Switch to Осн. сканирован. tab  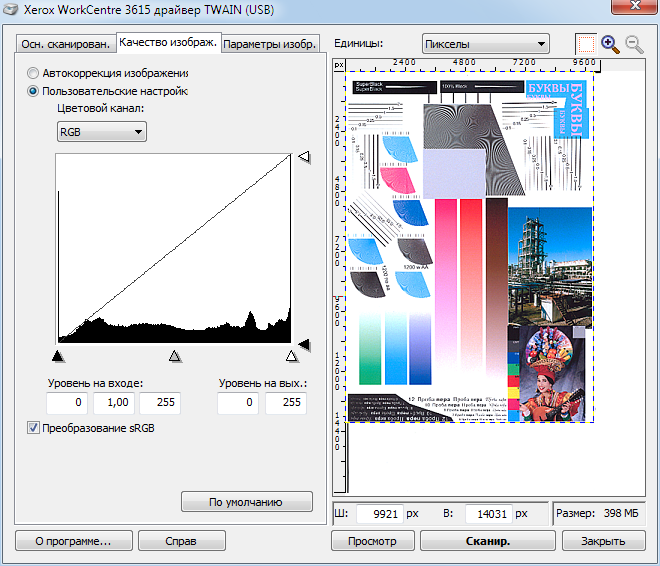point(66,44)
